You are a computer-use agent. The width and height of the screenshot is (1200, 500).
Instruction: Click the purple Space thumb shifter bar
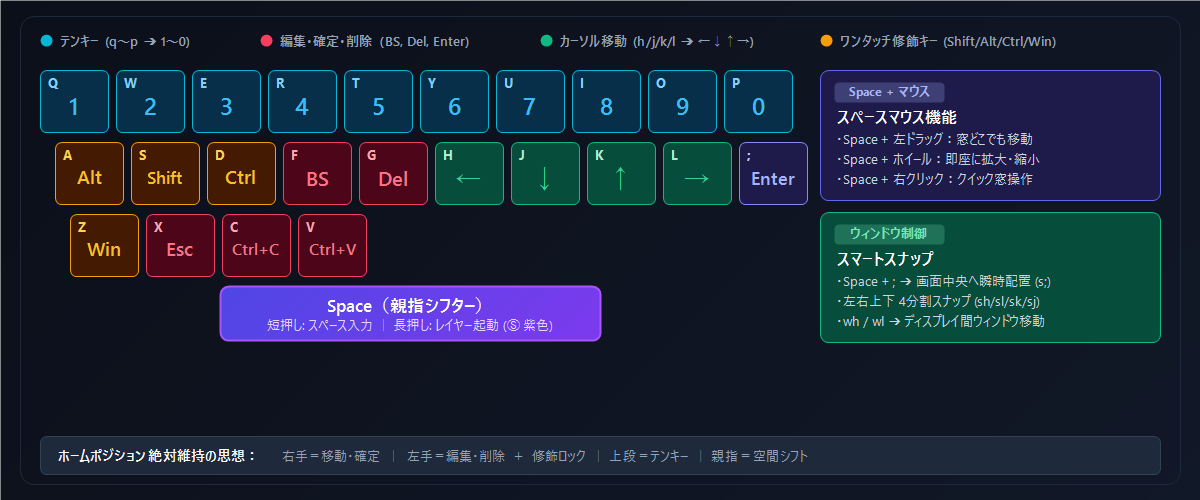pos(410,314)
